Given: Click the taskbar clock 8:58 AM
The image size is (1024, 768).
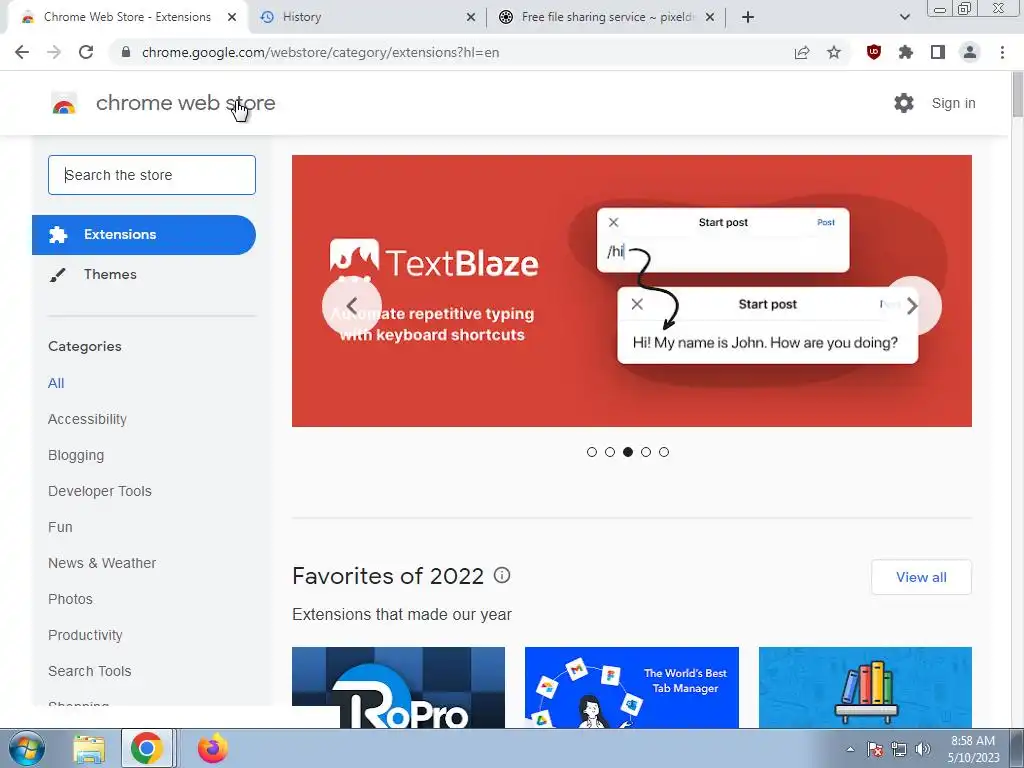Looking at the screenshot, I should click(x=973, y=749).
